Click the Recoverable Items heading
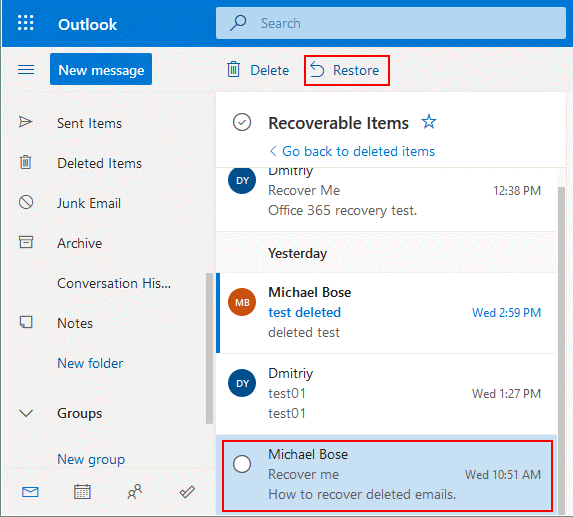Viewport: 573px width, 517px height. 338,123
